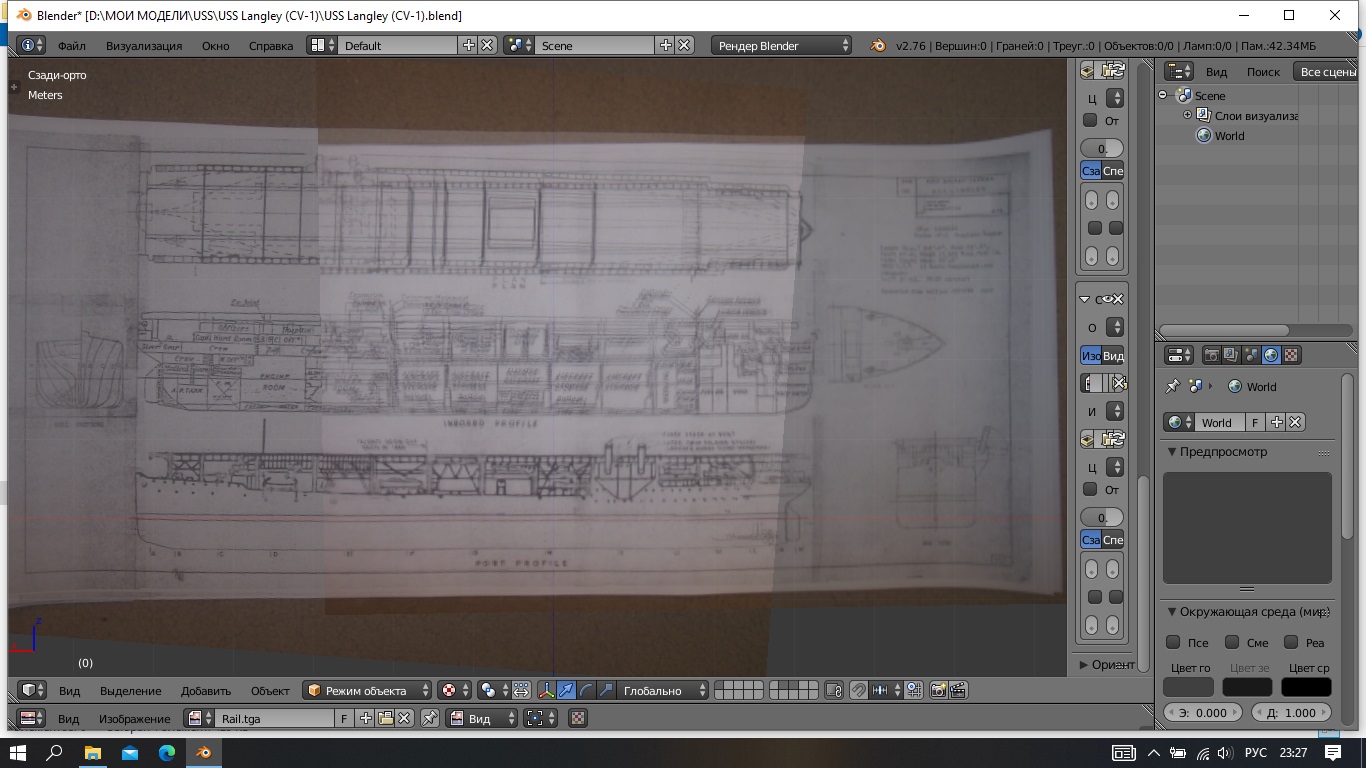Viewport: 1366px width, 768px height.
Task: Enable the 'Сме' sky checkbox
Action: 1232,642
